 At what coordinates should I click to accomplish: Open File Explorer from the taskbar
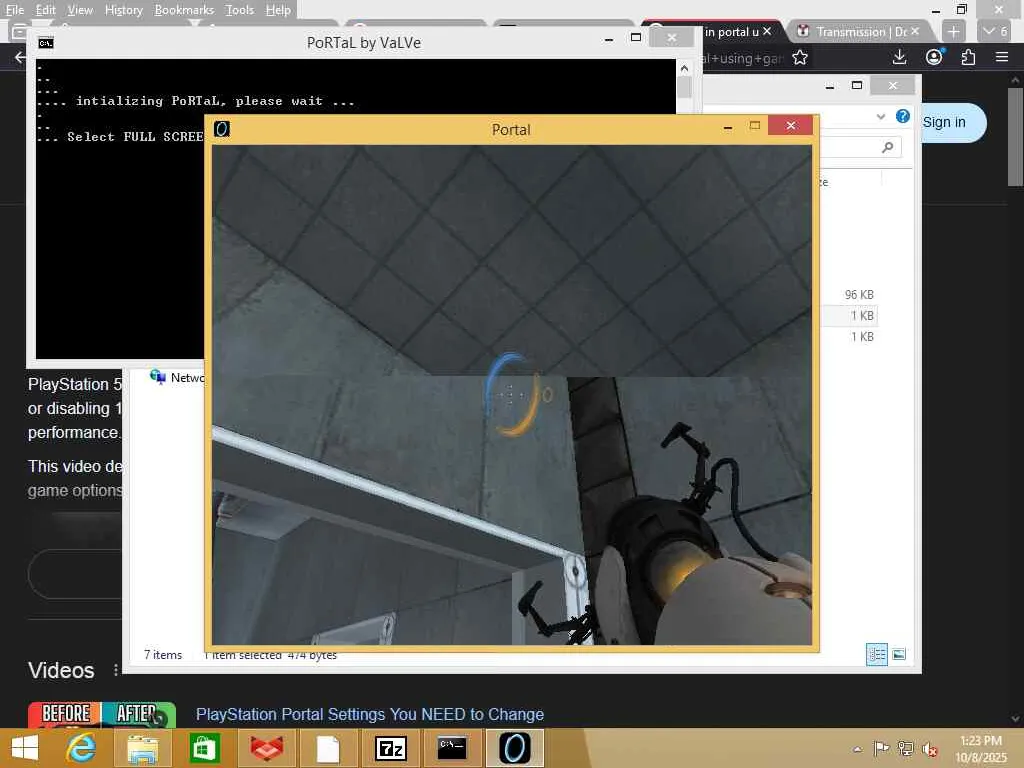pos(143,748)
